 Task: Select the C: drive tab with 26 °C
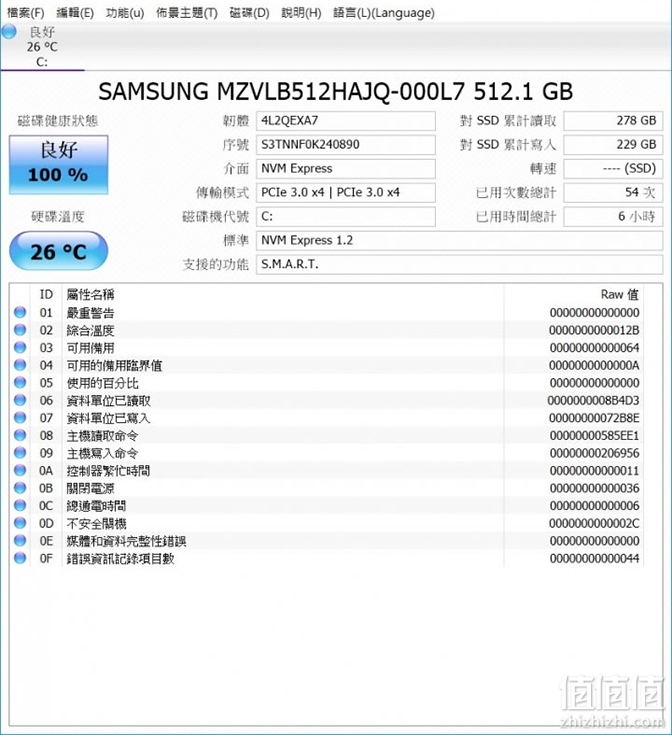[x=42, y=46]
